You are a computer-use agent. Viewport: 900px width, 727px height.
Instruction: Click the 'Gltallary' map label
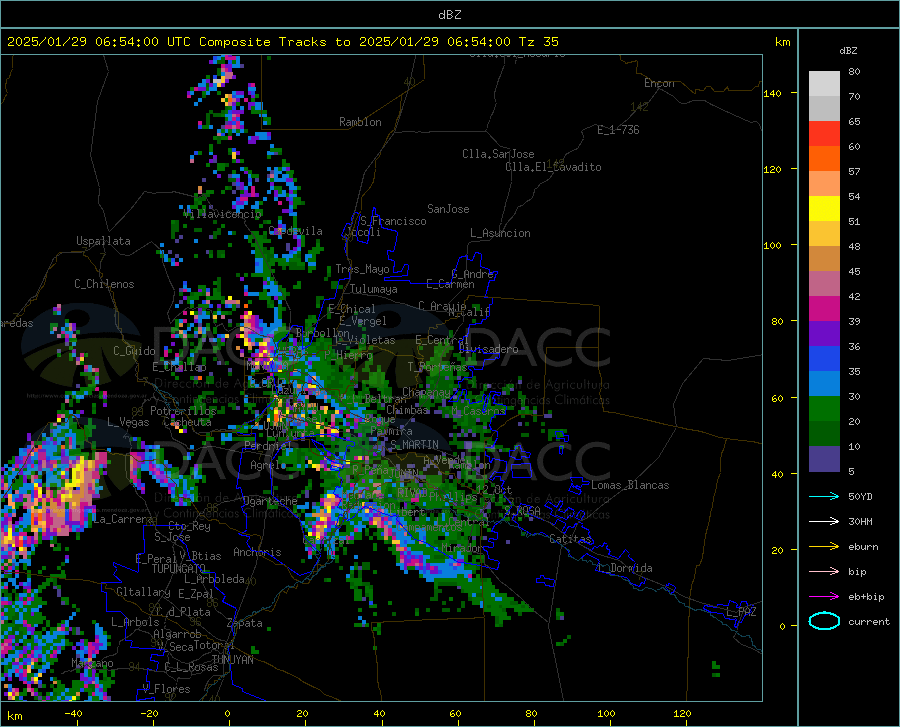coord(143,592)
